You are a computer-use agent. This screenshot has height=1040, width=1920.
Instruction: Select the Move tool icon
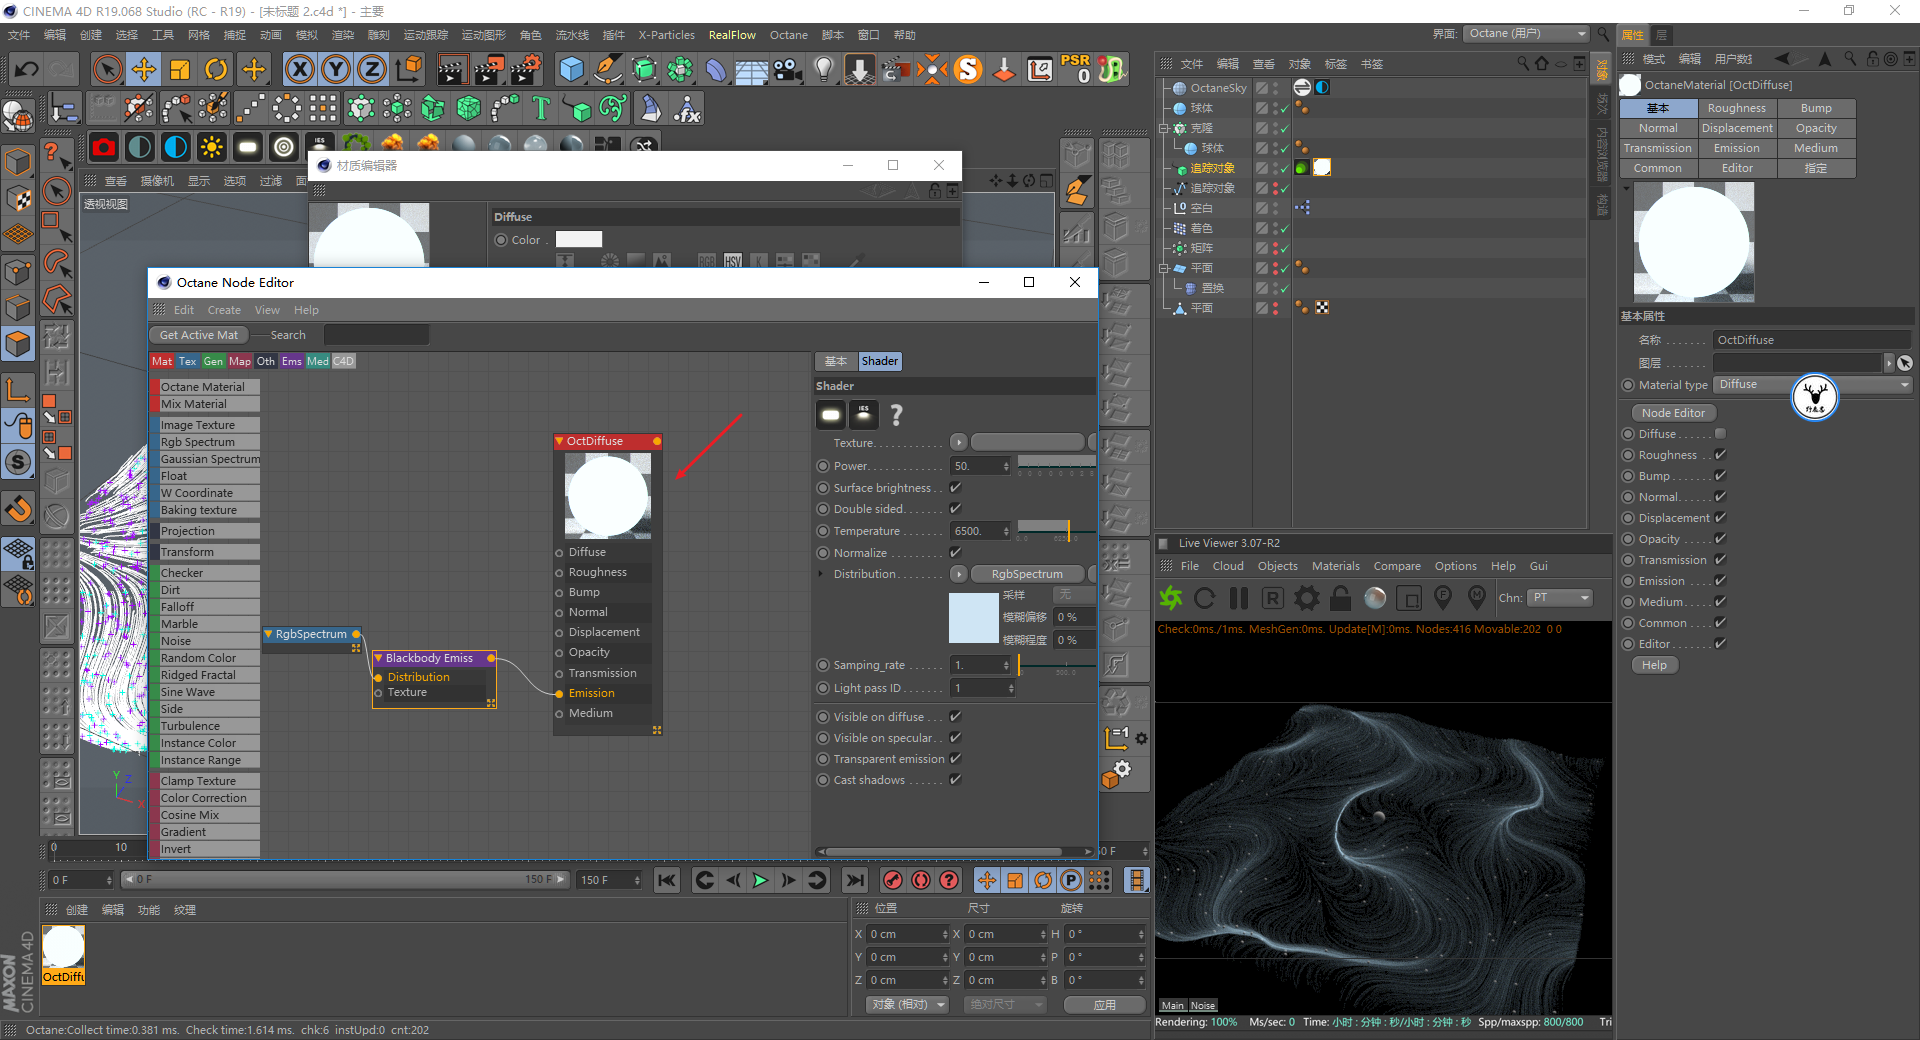143,69
